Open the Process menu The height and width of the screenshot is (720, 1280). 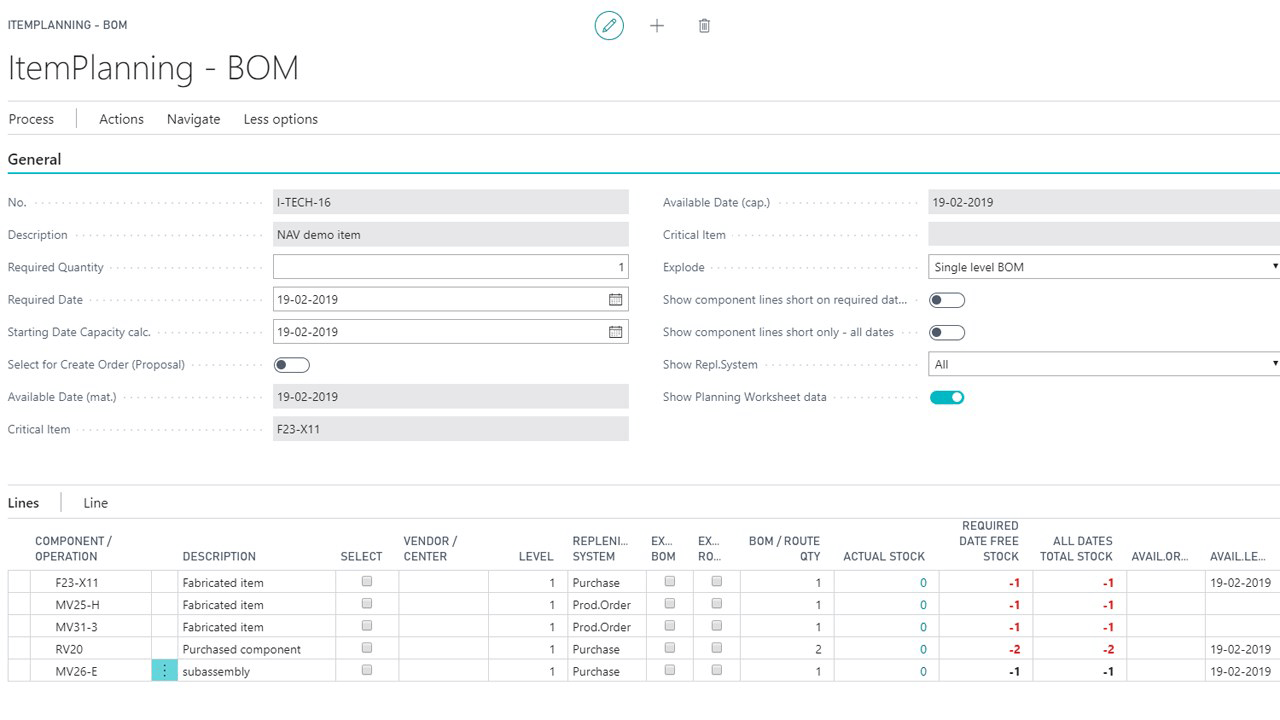(31, 119)
